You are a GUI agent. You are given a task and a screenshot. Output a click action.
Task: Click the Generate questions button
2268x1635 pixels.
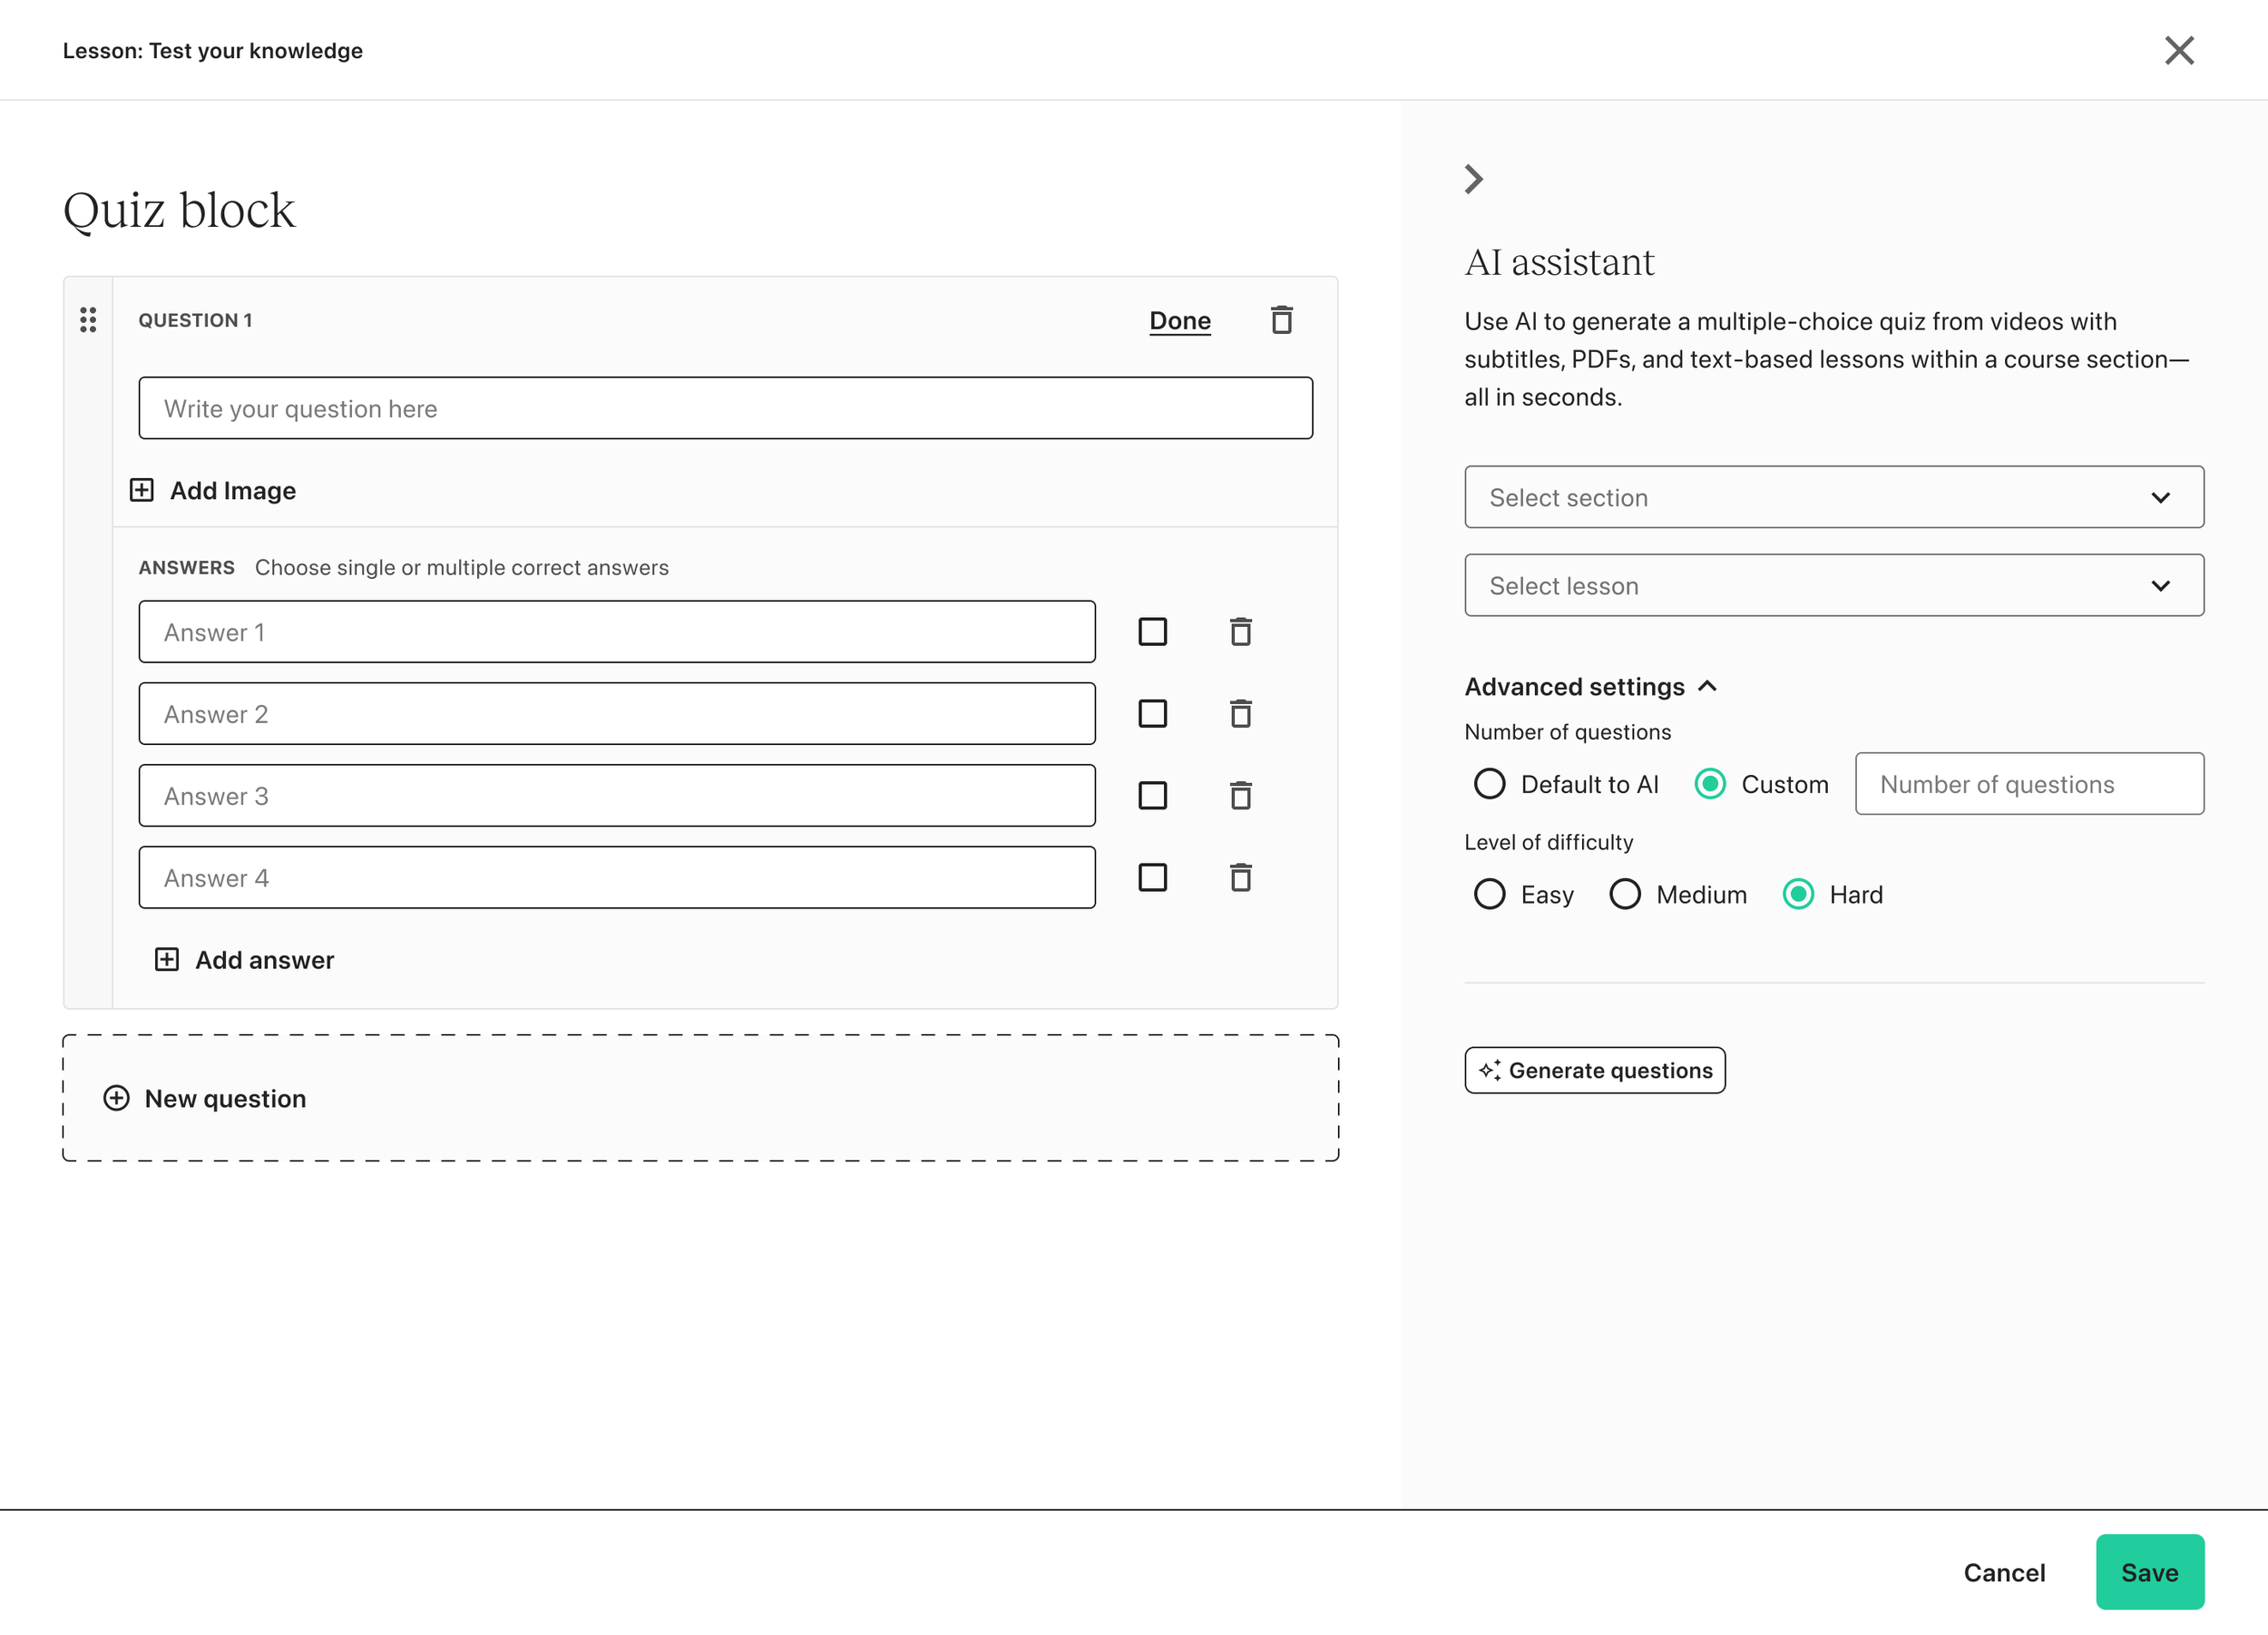[x=1594, y=1070]
